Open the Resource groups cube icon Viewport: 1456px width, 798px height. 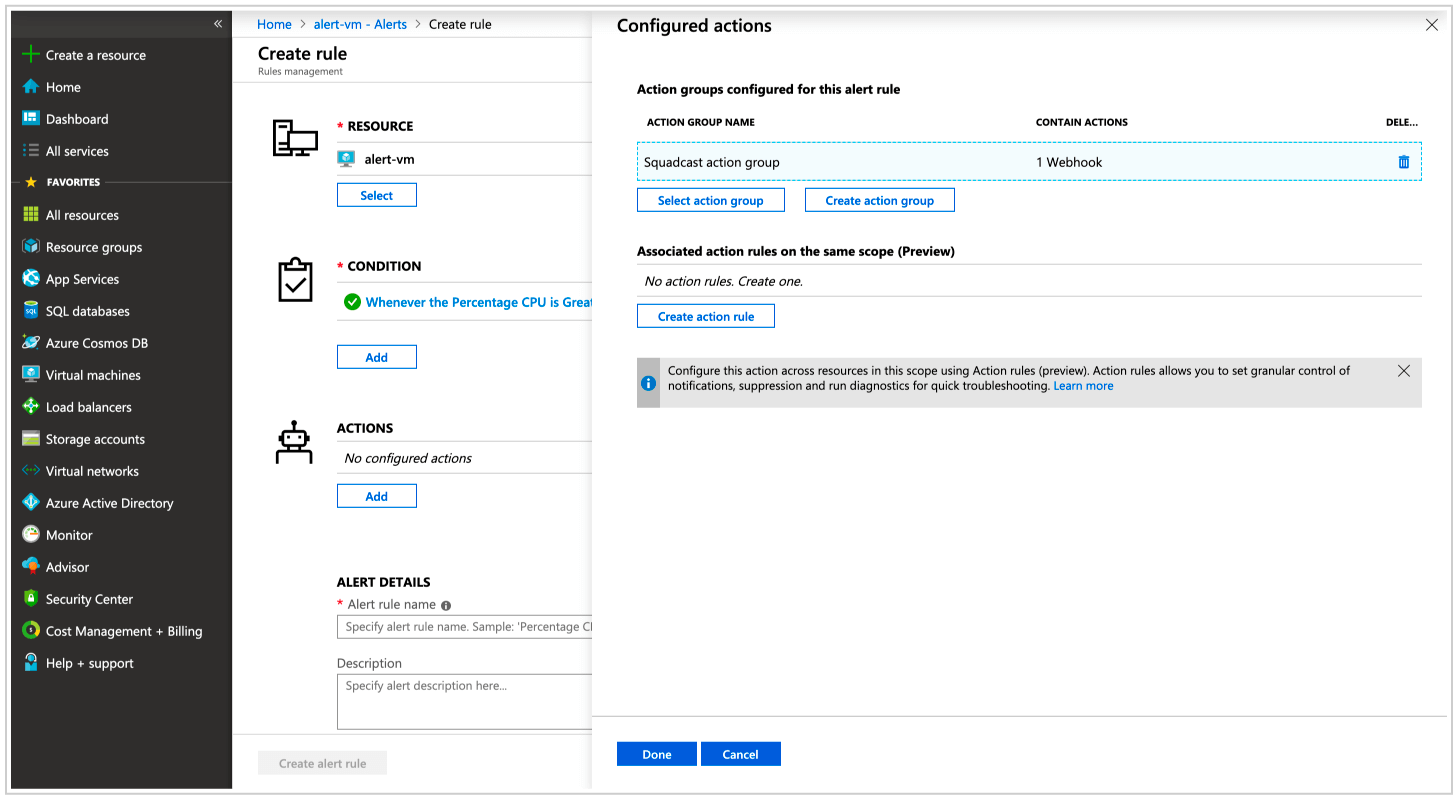(30, 247)
